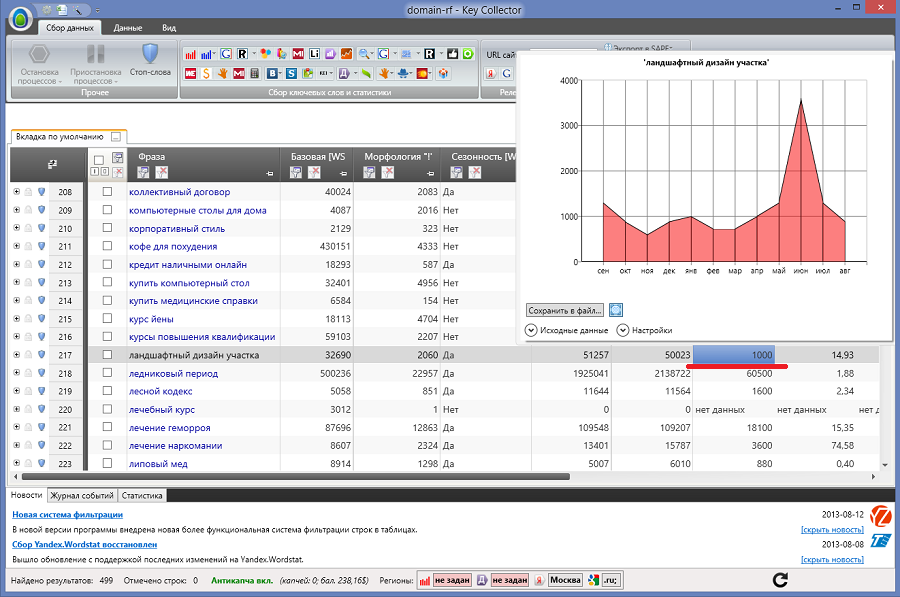Screen dimensions: 900x597
Task: Click the Rambler R icon in toolbar's top row
Action: (242, 54)
